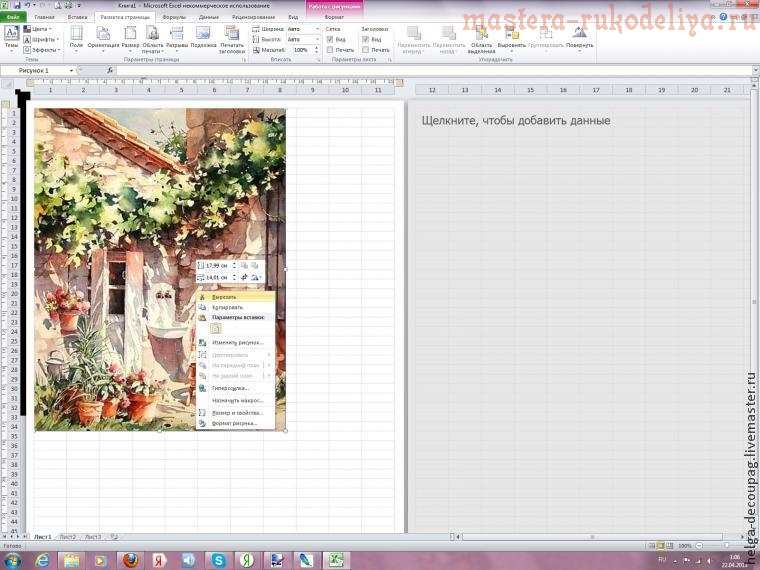Open Internet Explorer from the taskbar
The height and width of the screenshot is (570, 760).
(43, 560)
